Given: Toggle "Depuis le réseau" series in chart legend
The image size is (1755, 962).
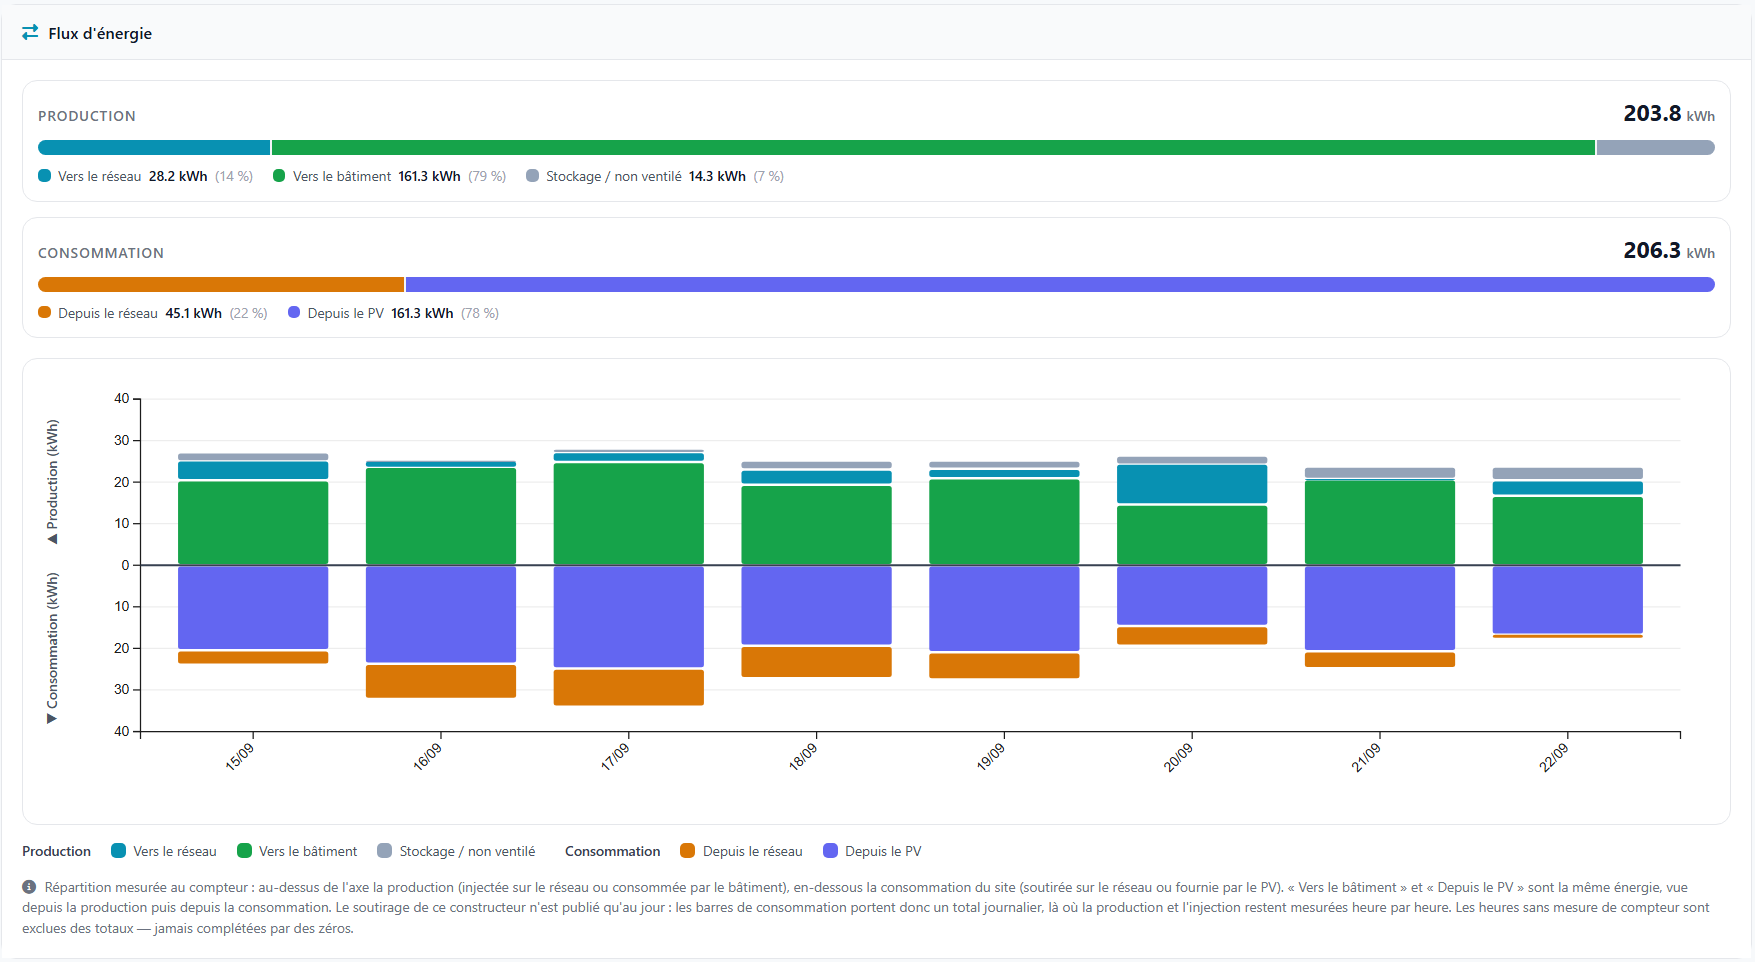Looking at the screenshot, I should pos(741,851).
